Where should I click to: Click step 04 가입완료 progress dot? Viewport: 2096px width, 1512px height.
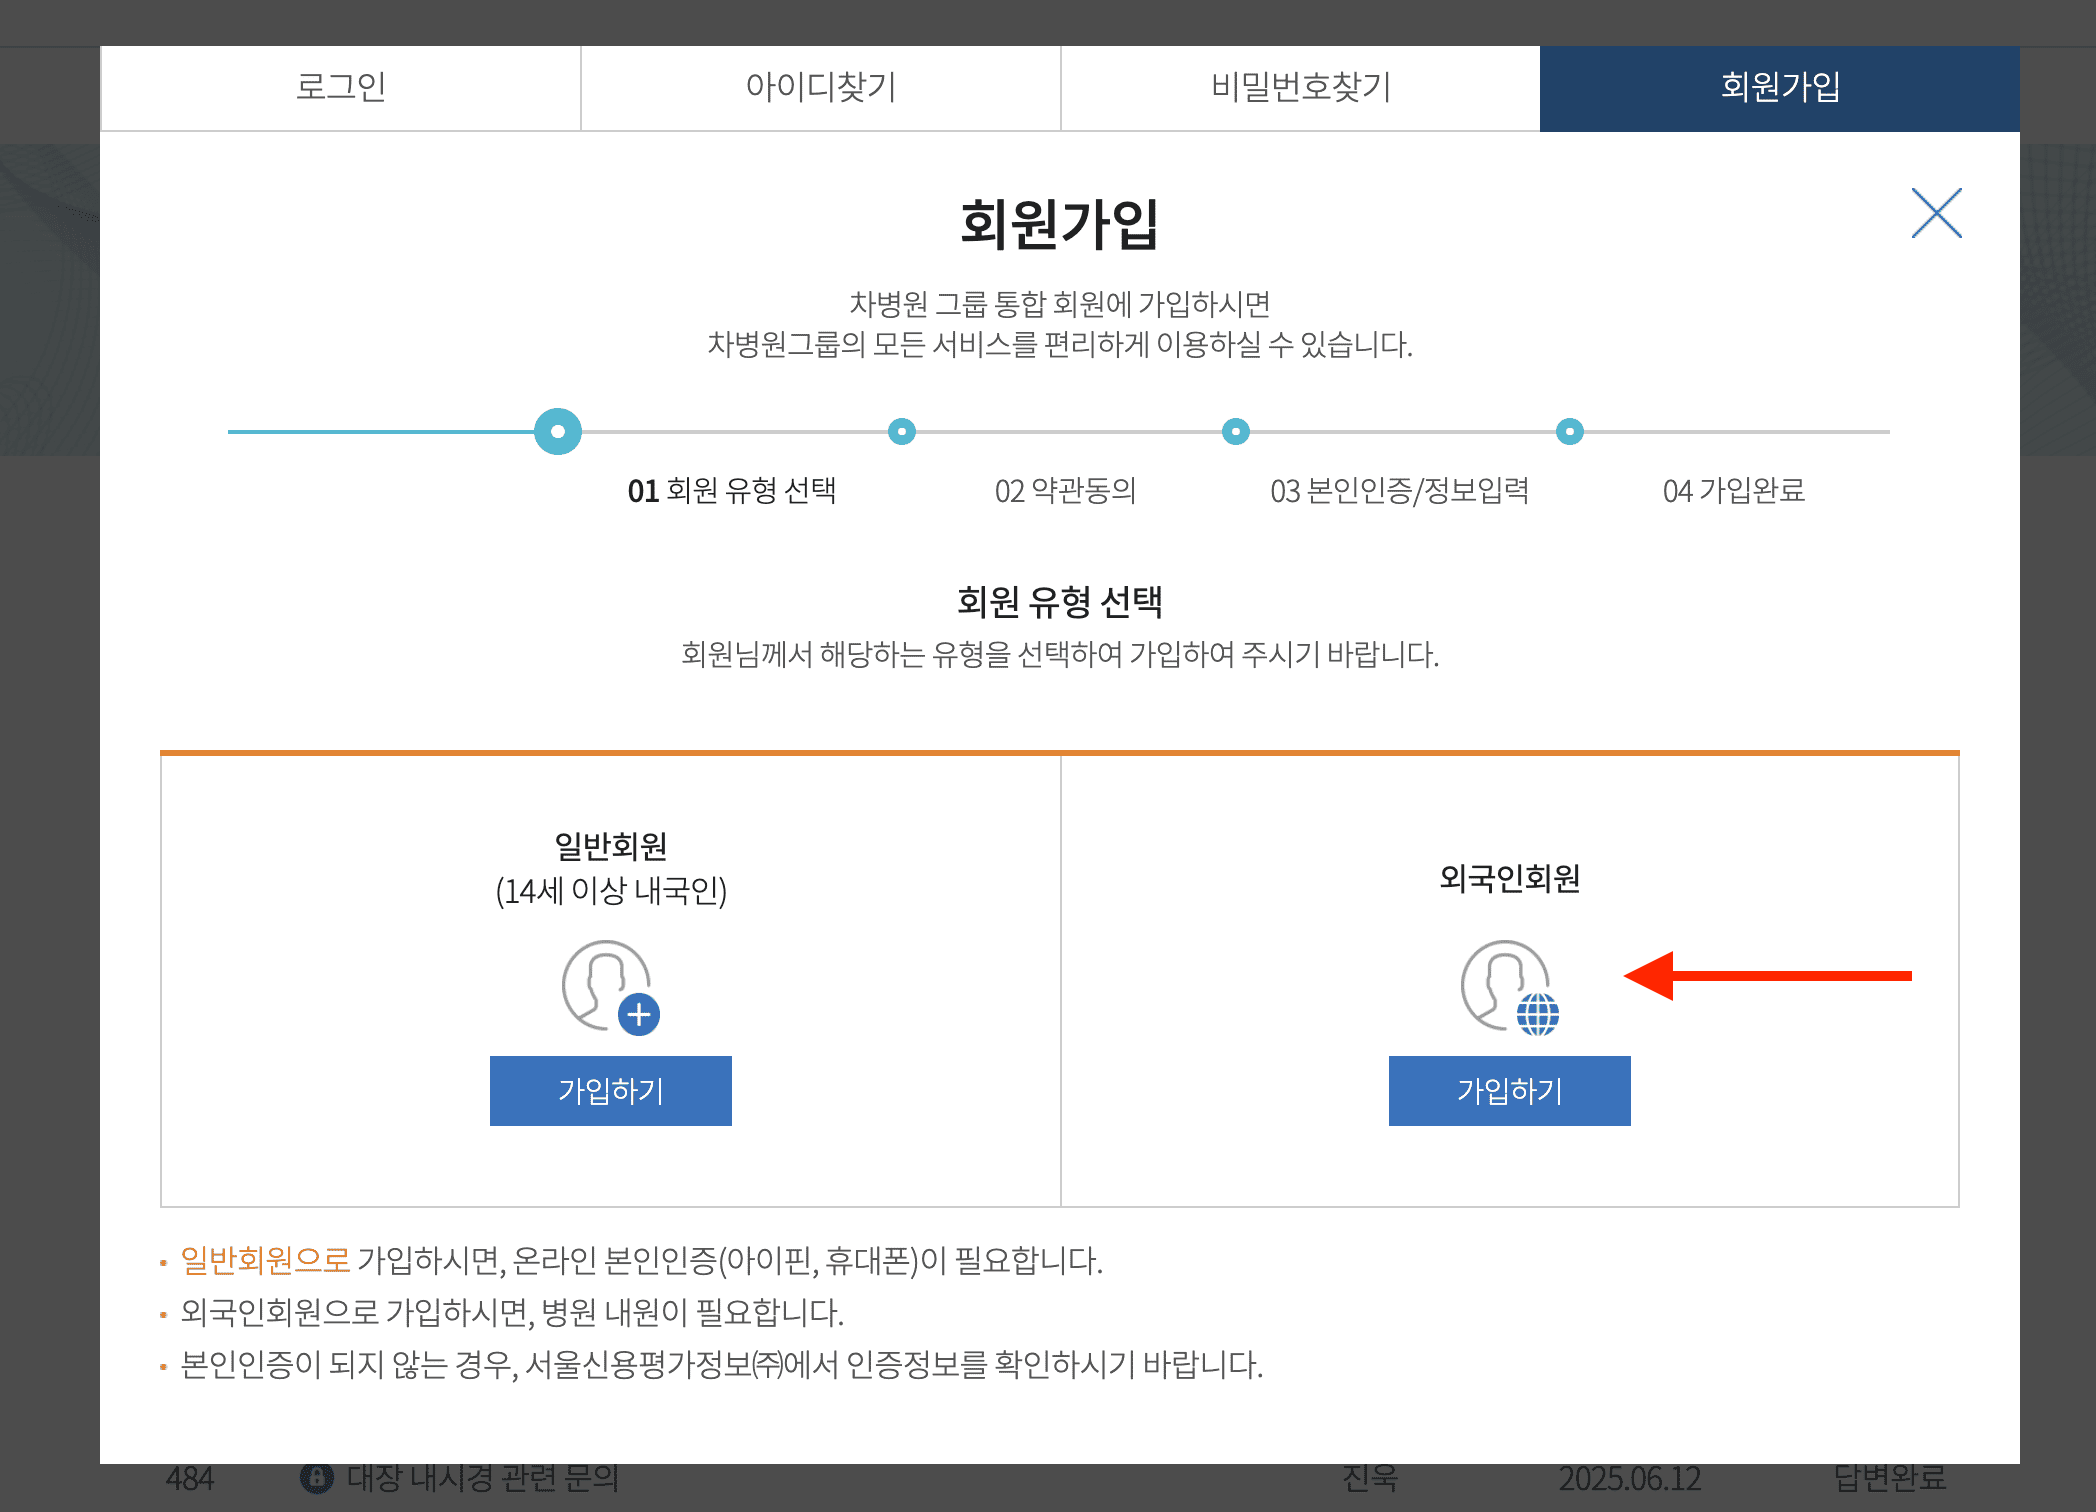(1570, 432)
